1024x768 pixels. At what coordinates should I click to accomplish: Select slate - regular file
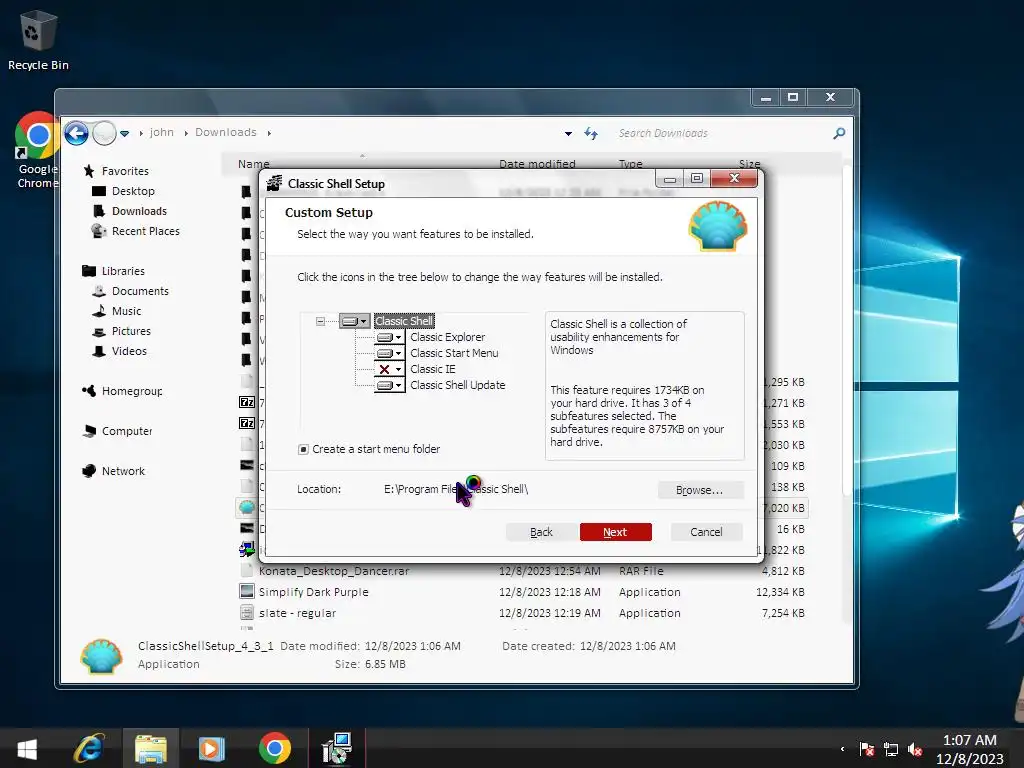pyautogui.click(x=297, y=613)
